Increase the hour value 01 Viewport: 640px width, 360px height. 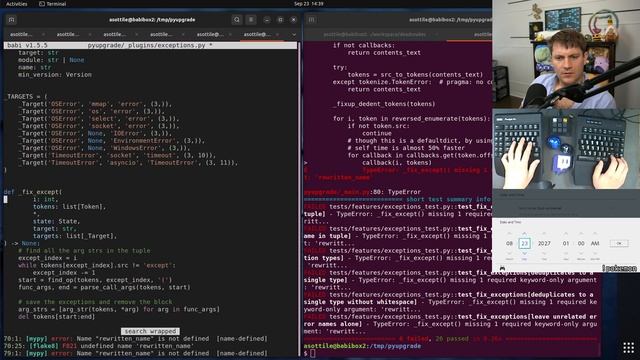coord(566,233)
